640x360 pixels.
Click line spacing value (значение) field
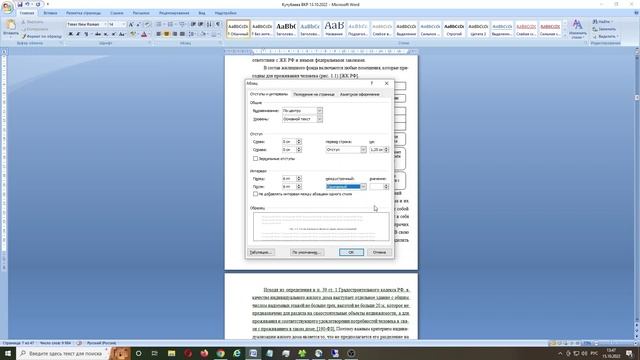376,187
